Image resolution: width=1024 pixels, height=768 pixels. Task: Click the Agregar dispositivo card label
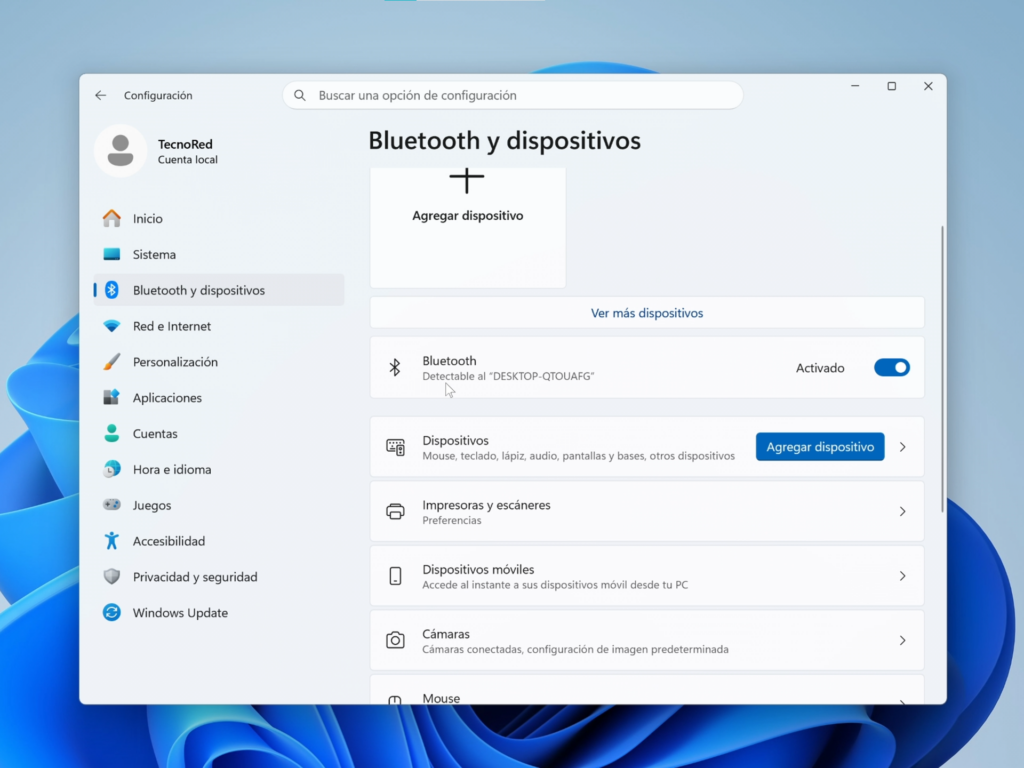[468, 216]
